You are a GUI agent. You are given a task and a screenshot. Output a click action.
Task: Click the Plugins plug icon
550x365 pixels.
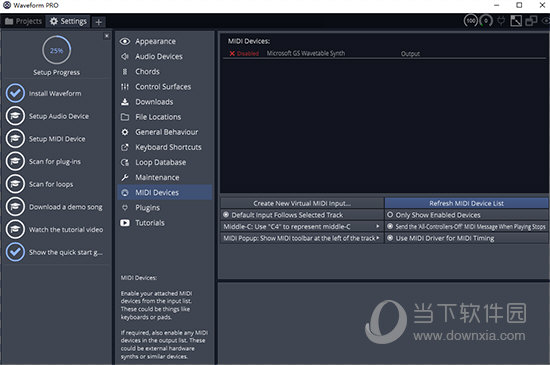coord(125,208)
